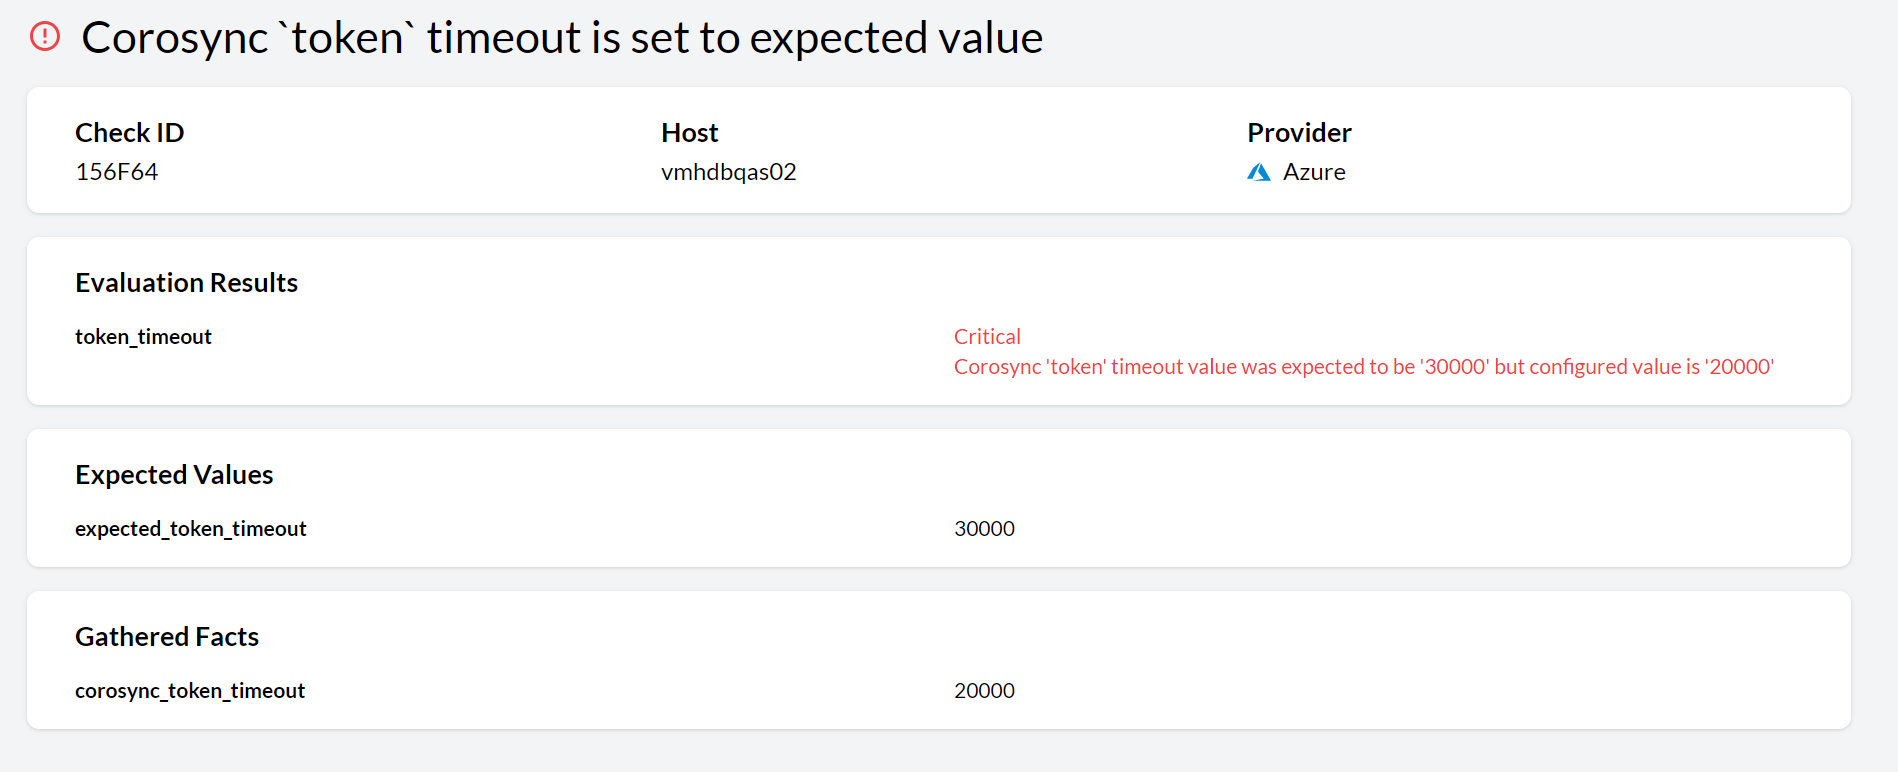Click the Provider label heading
Viewport: 1898px width, 772px height.
[1299, 133]
